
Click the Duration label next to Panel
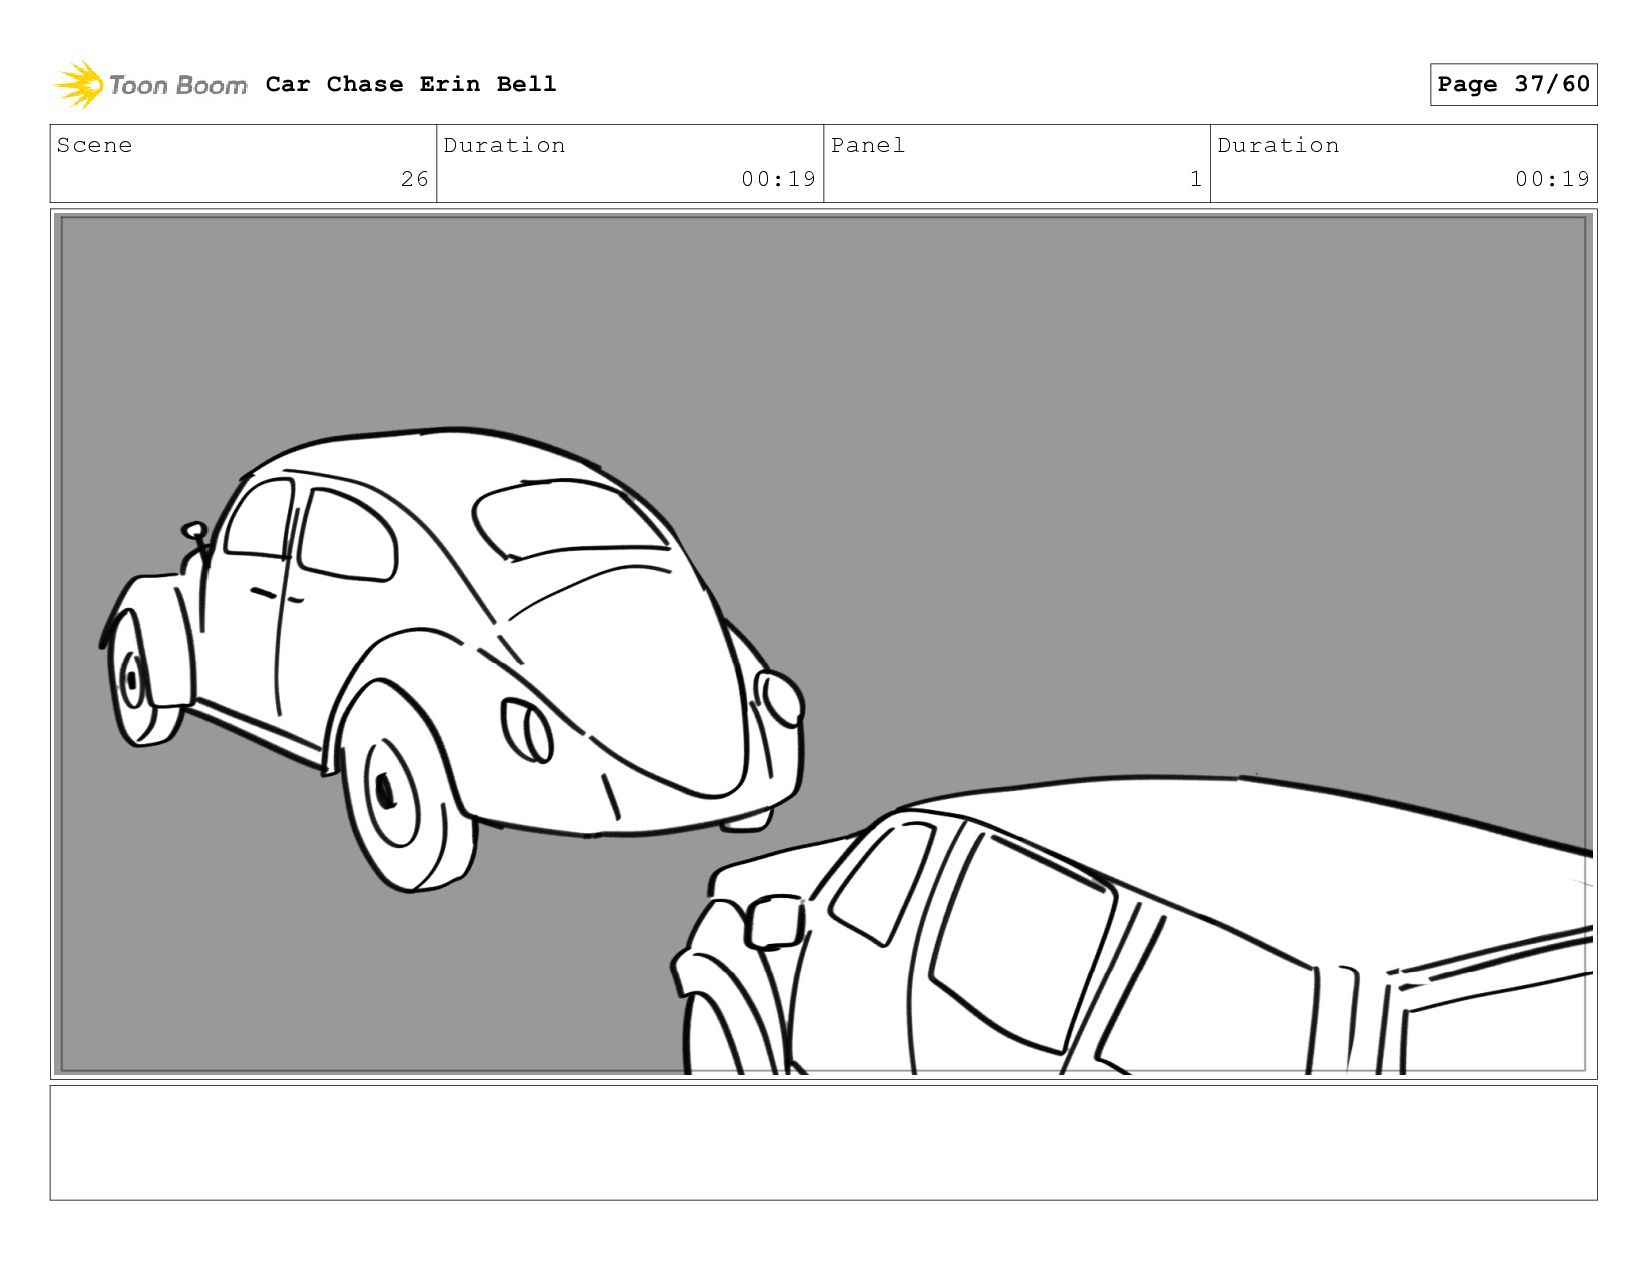(1278, 145)
